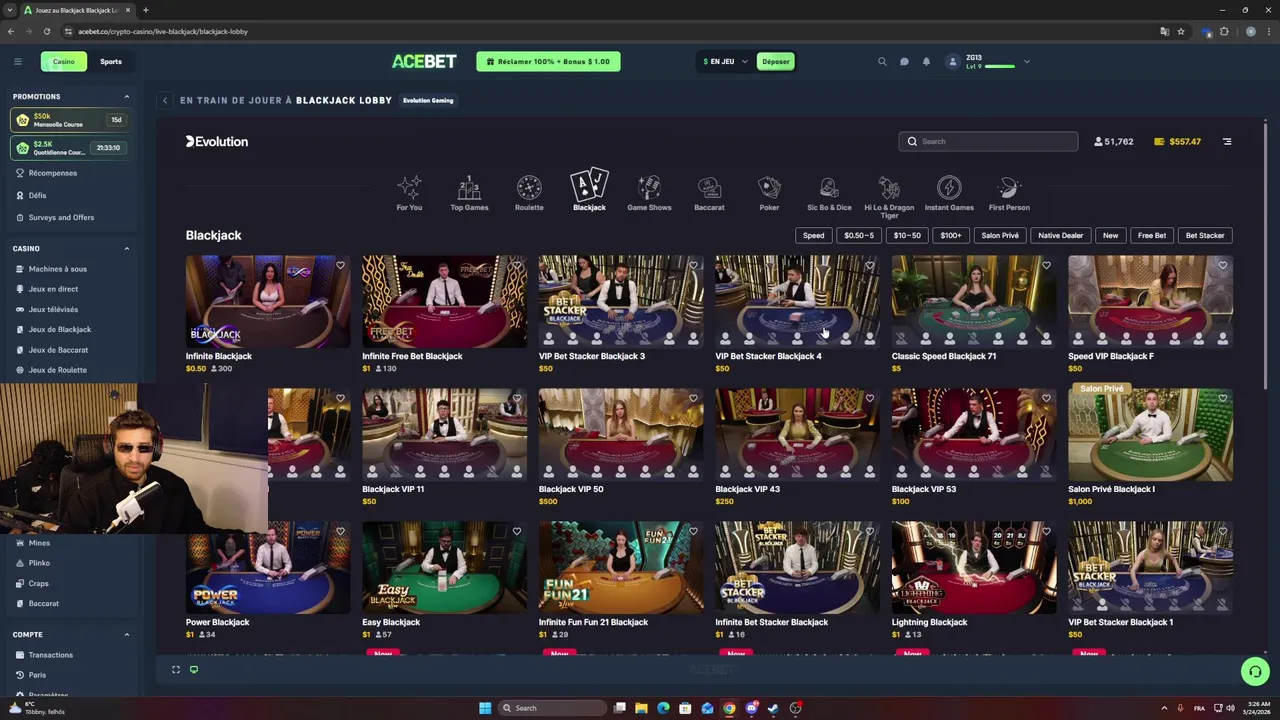
Task: Click the Evolution lobby search field
Action: (x=988, y=141)
